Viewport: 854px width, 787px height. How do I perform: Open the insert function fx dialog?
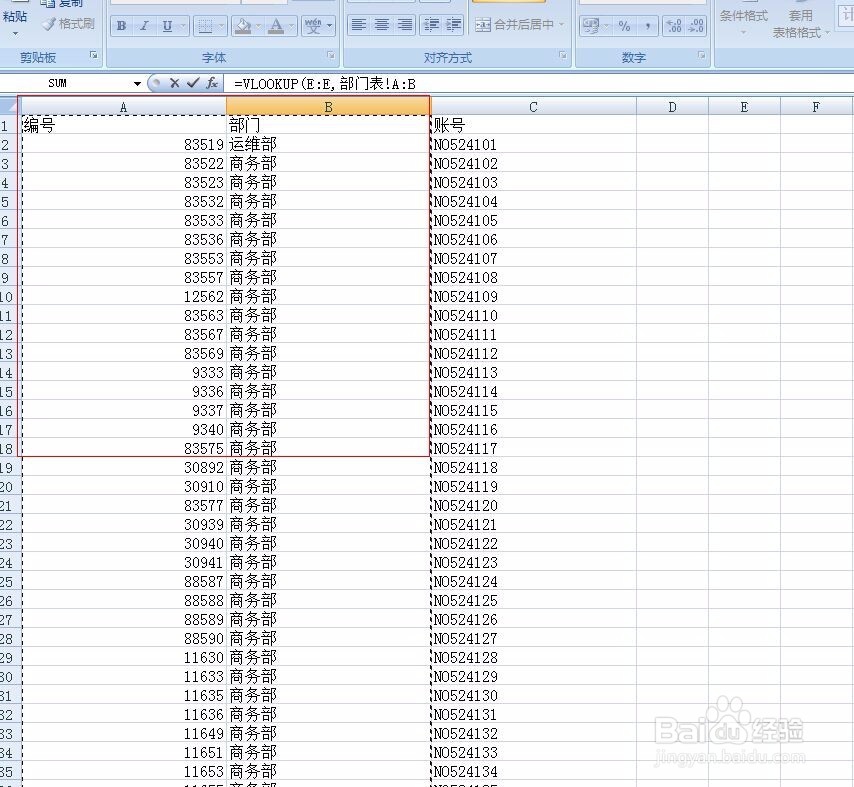pos(211,83)
